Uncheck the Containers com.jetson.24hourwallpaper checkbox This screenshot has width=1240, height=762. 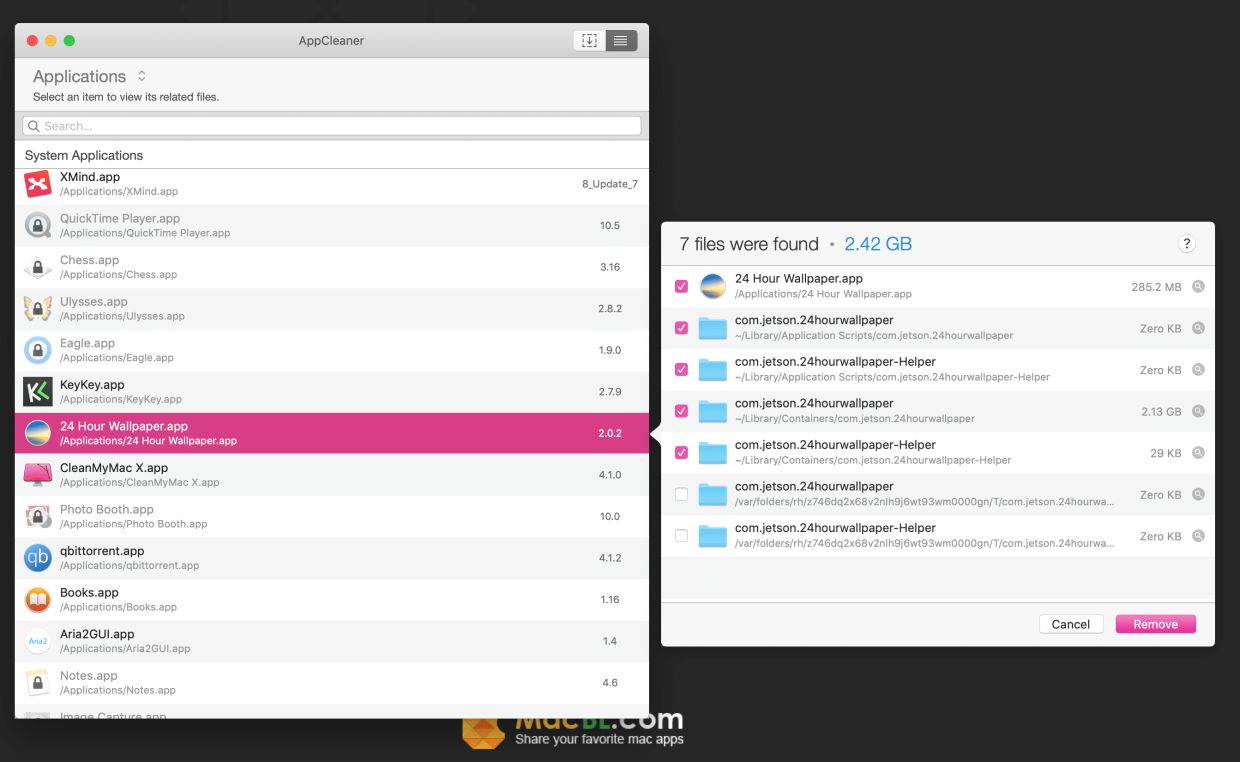[682, 411]
